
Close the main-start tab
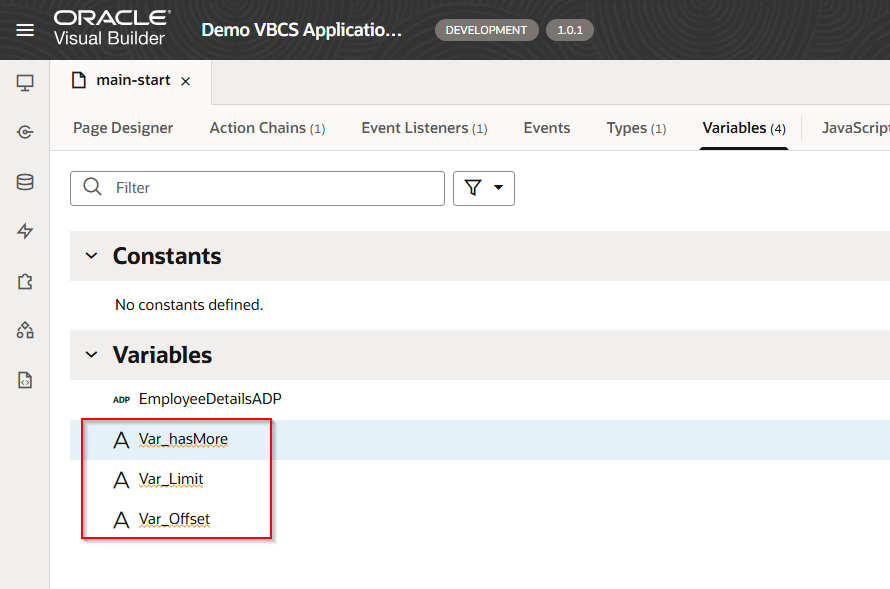[185, 81]
